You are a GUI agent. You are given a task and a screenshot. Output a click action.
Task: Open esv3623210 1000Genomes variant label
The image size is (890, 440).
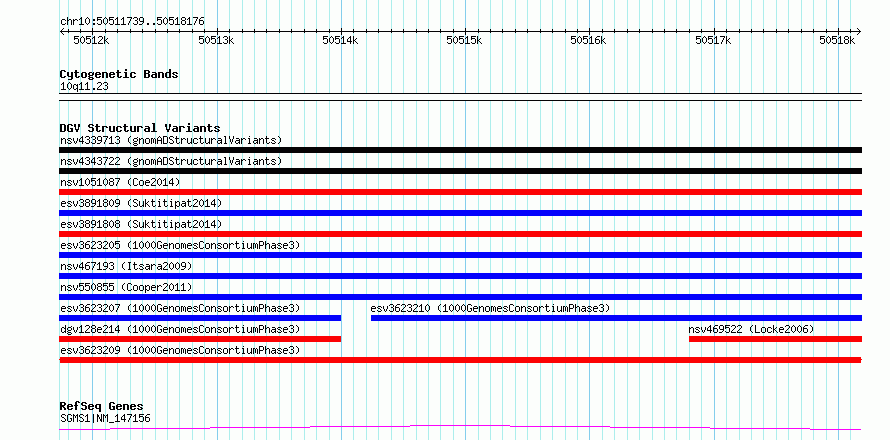click(490, 308)
